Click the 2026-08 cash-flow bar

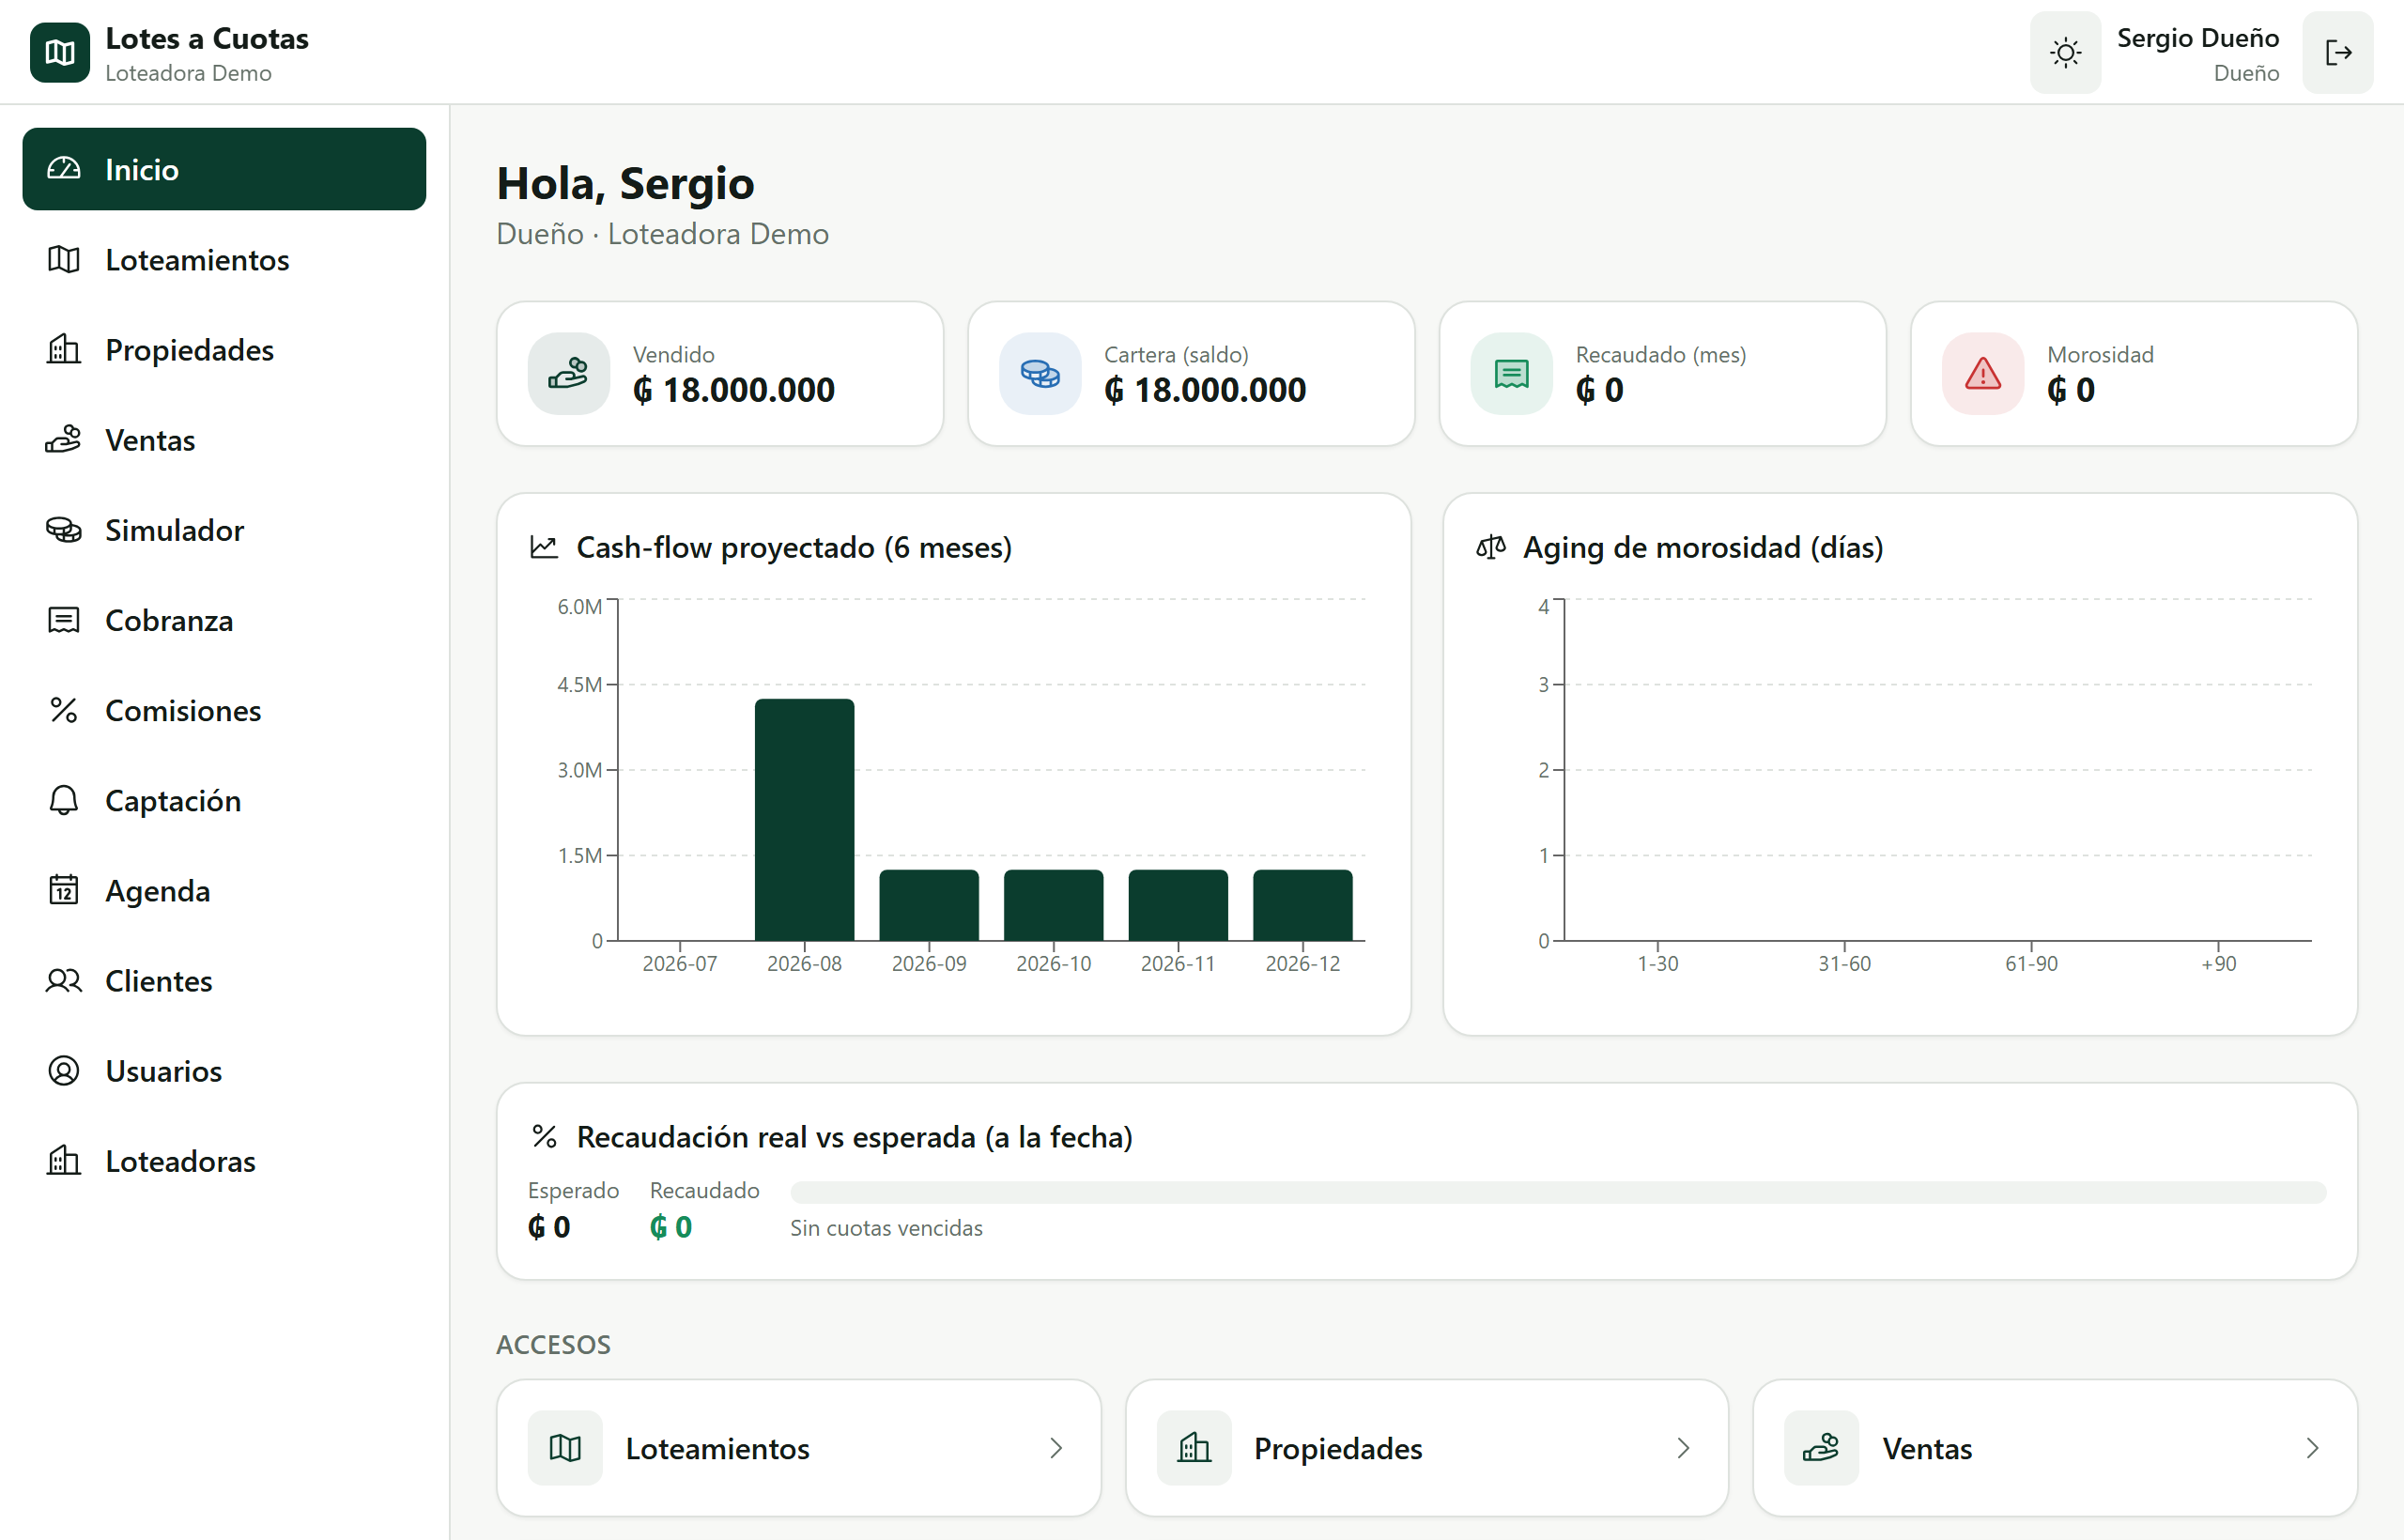click(804, 820)
